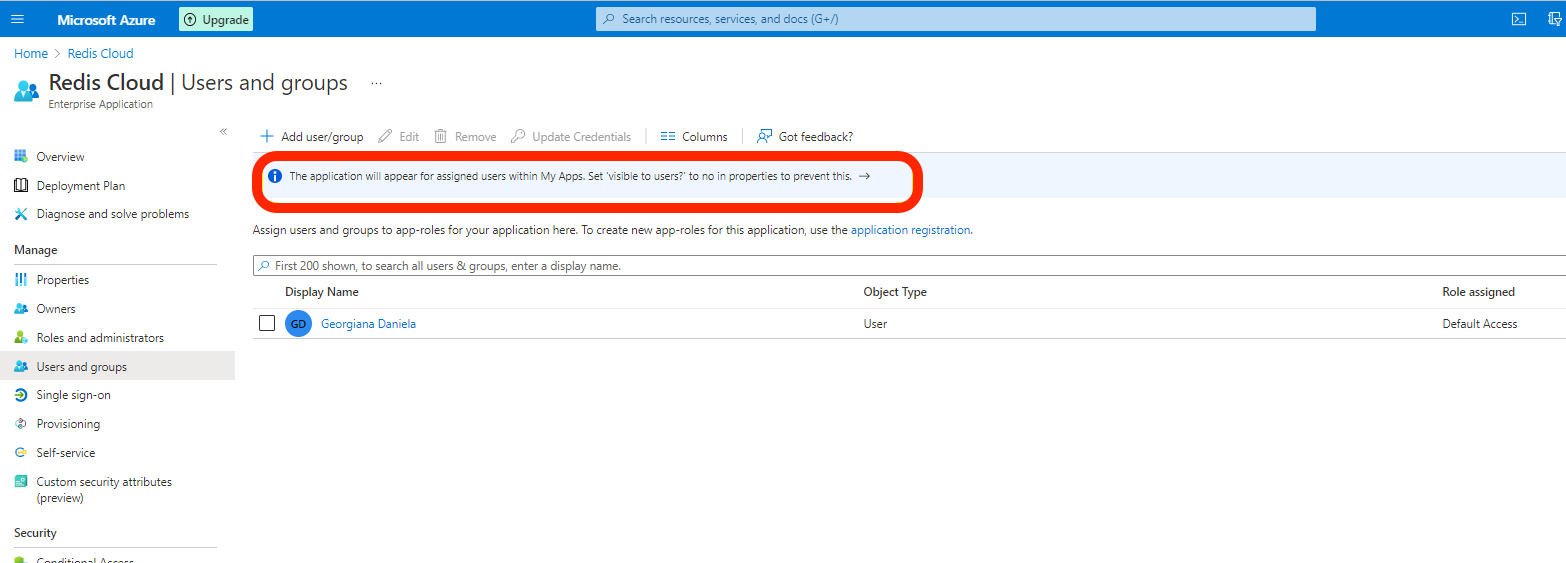This screenshot has width=1566, height=563.
Task: Open Single sign-on in the sidebar
Action: click(x=73, y=395)
